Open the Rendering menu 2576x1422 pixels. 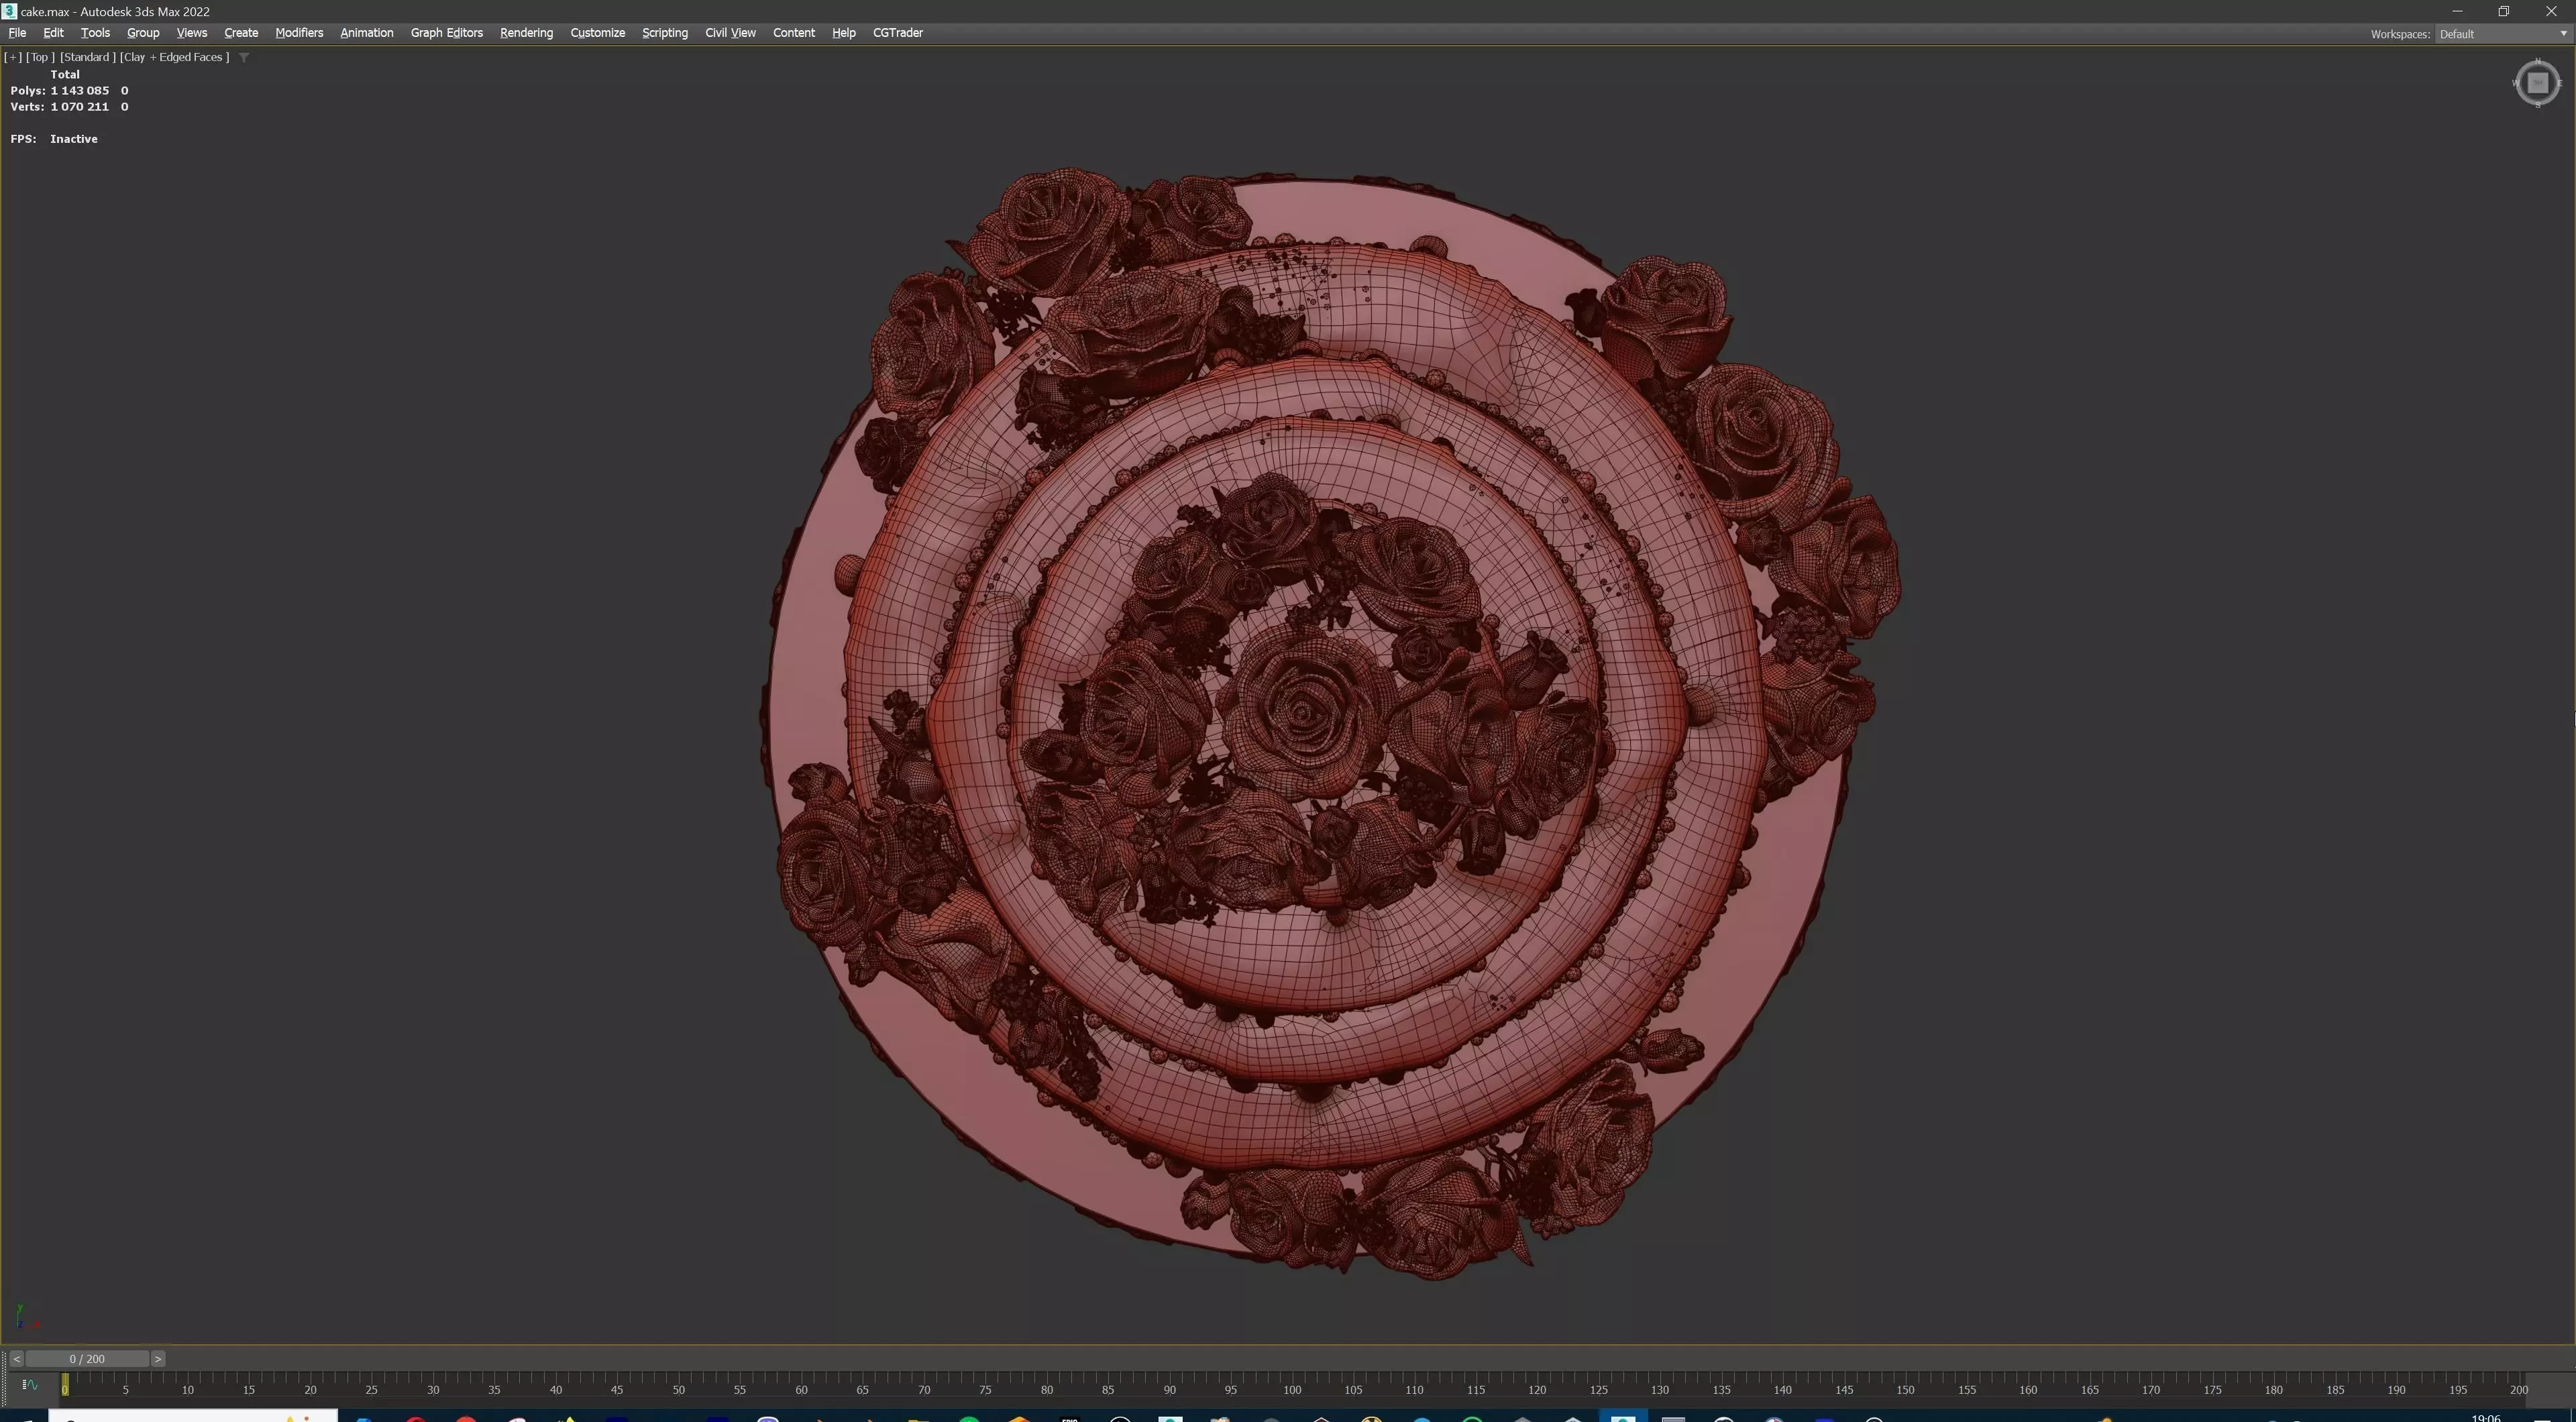(x=526, y=33)
